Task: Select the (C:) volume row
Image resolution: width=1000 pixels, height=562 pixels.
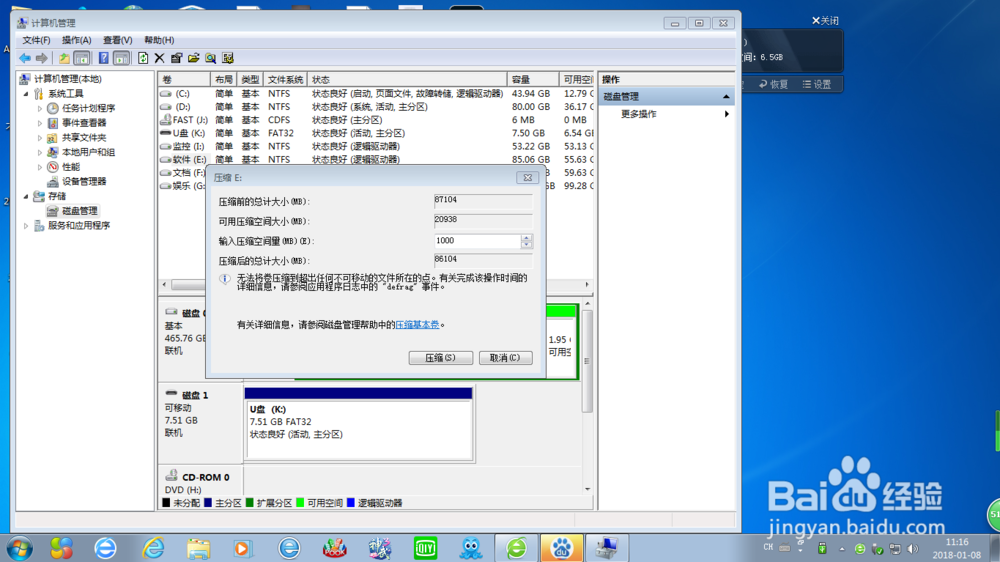Action: [376, 94]
